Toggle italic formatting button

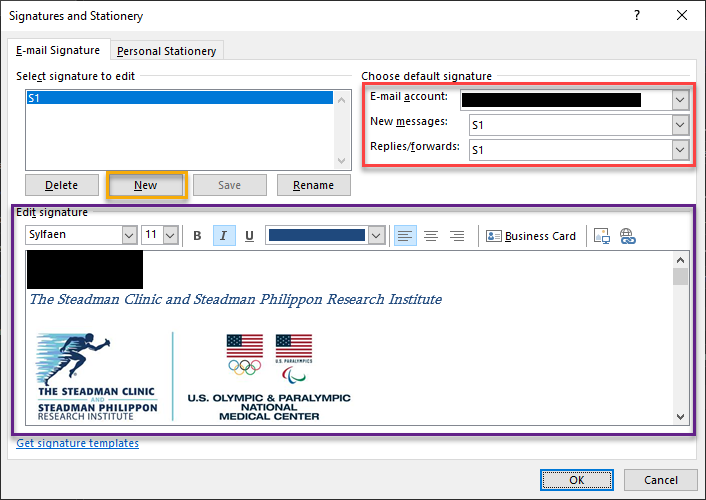coord(224,236)
